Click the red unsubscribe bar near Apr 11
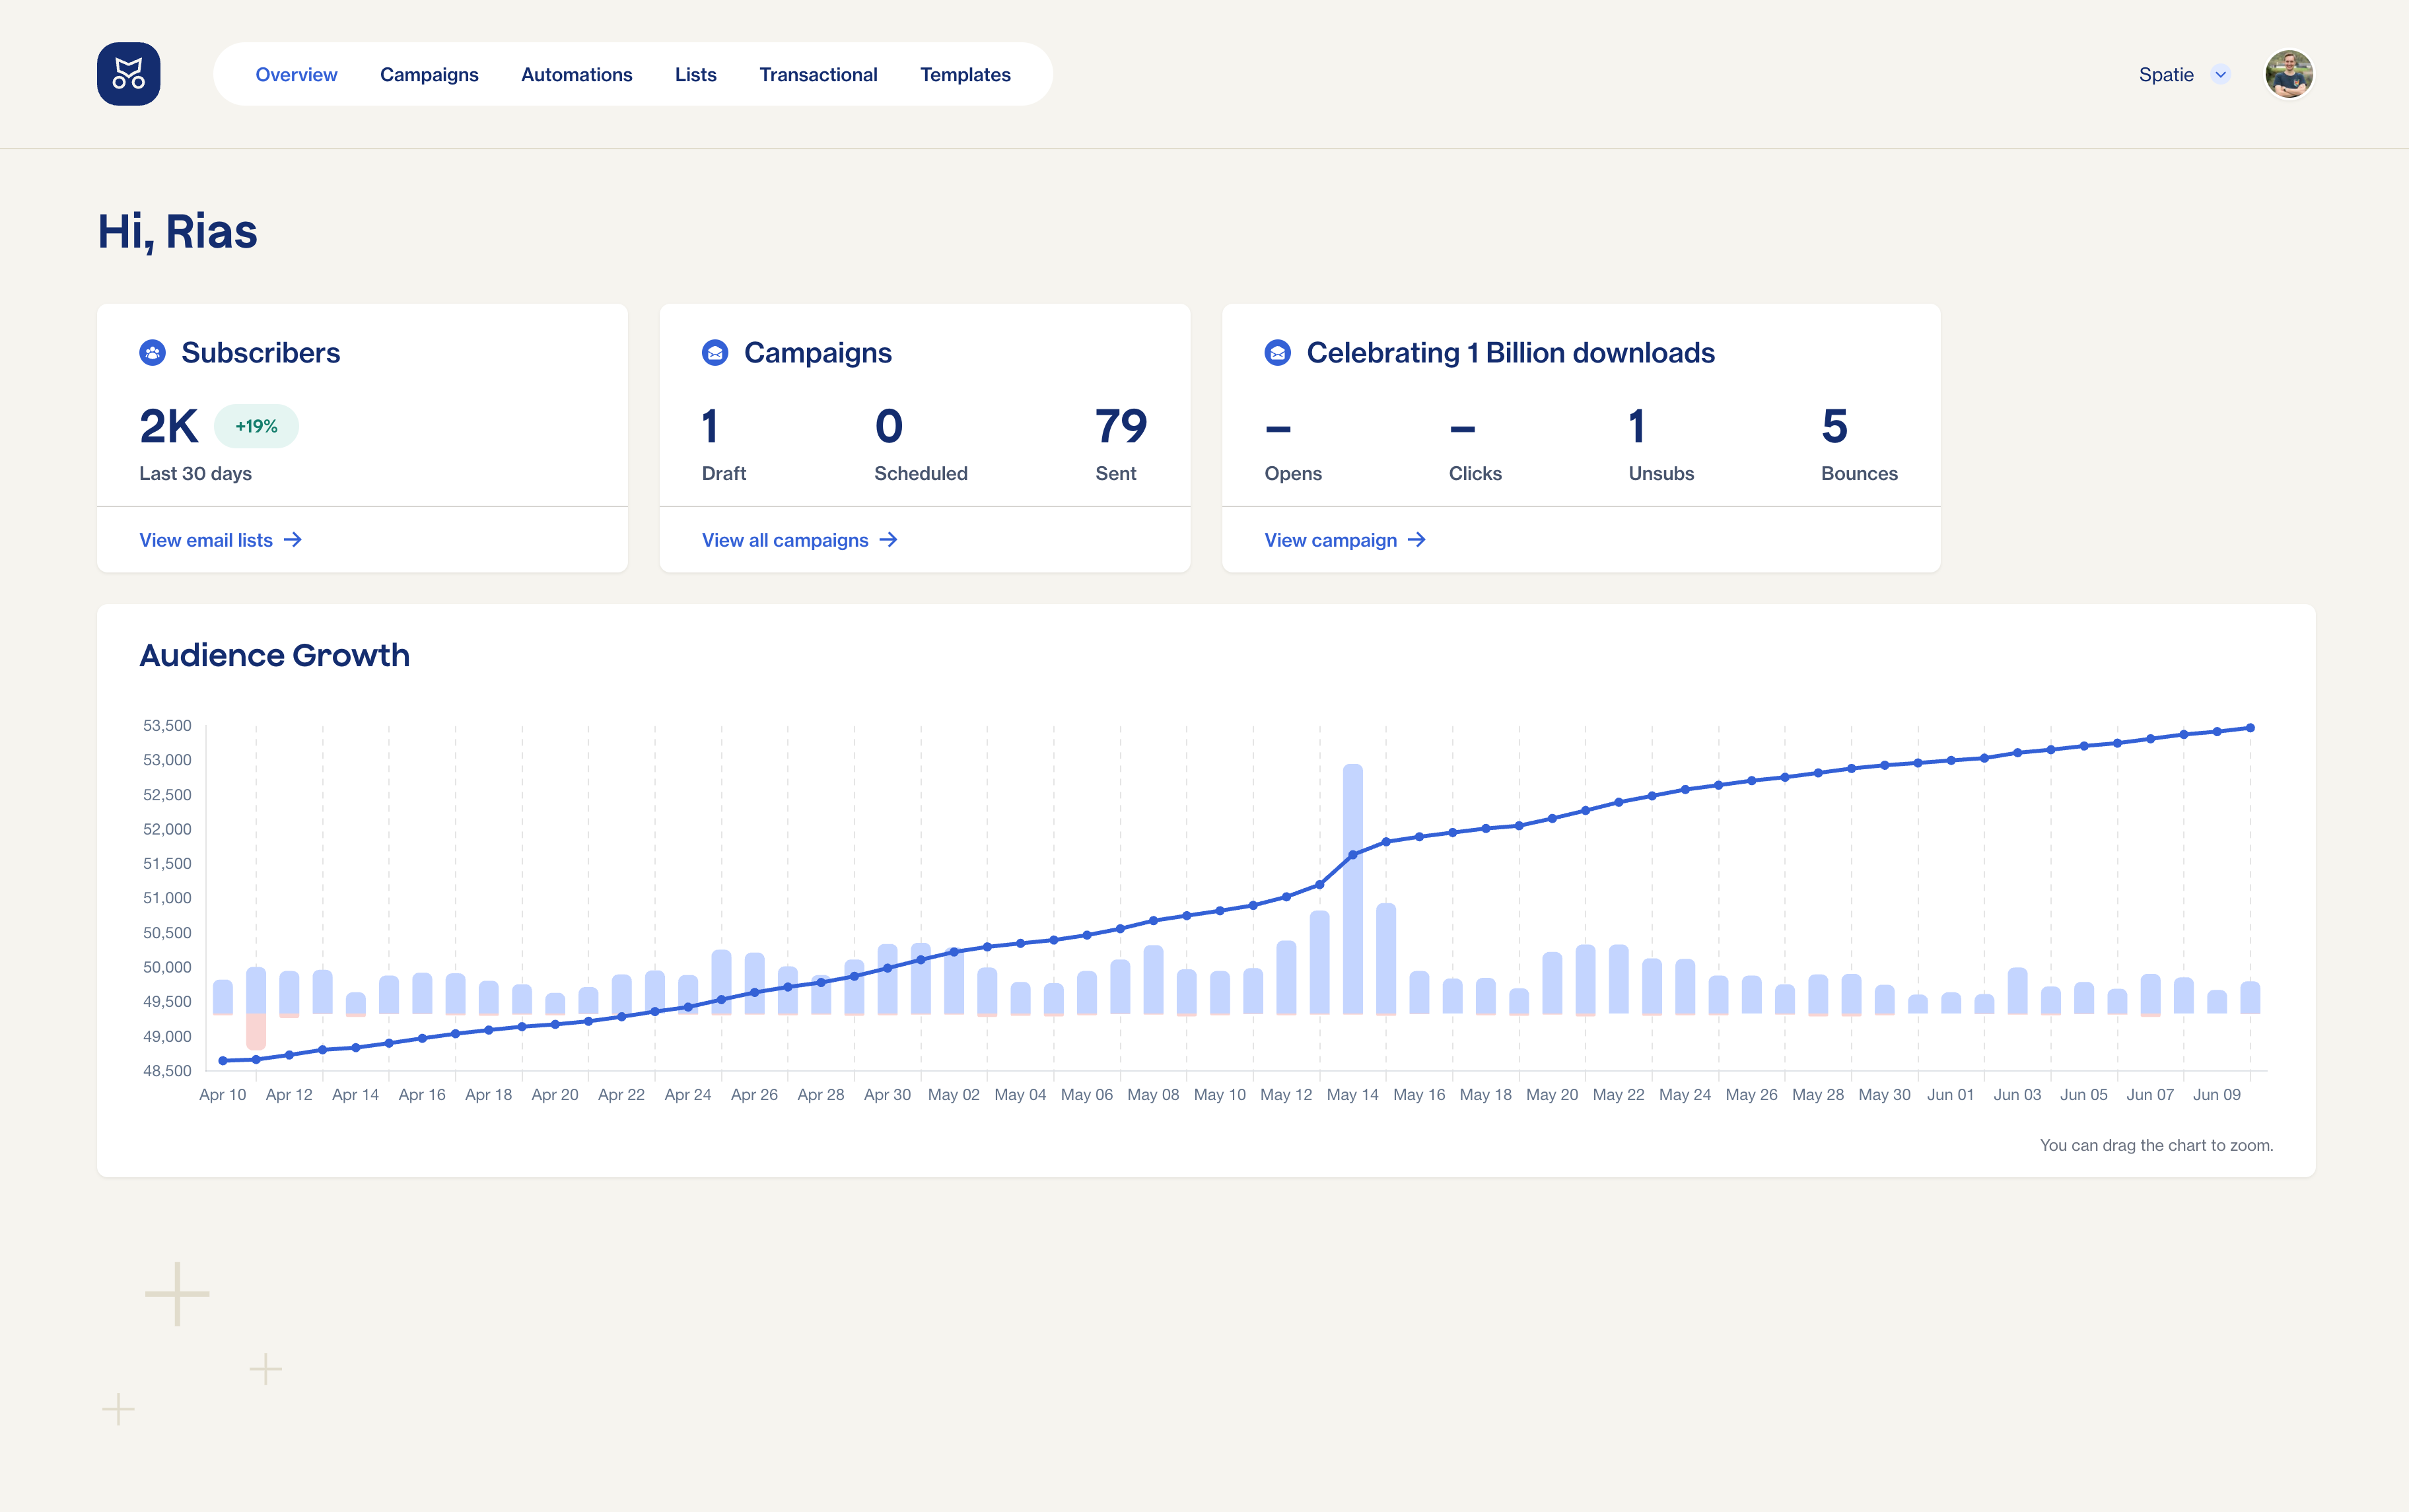The width and height of the screenshot is (2409, 1512). [x=256, y=1031]
